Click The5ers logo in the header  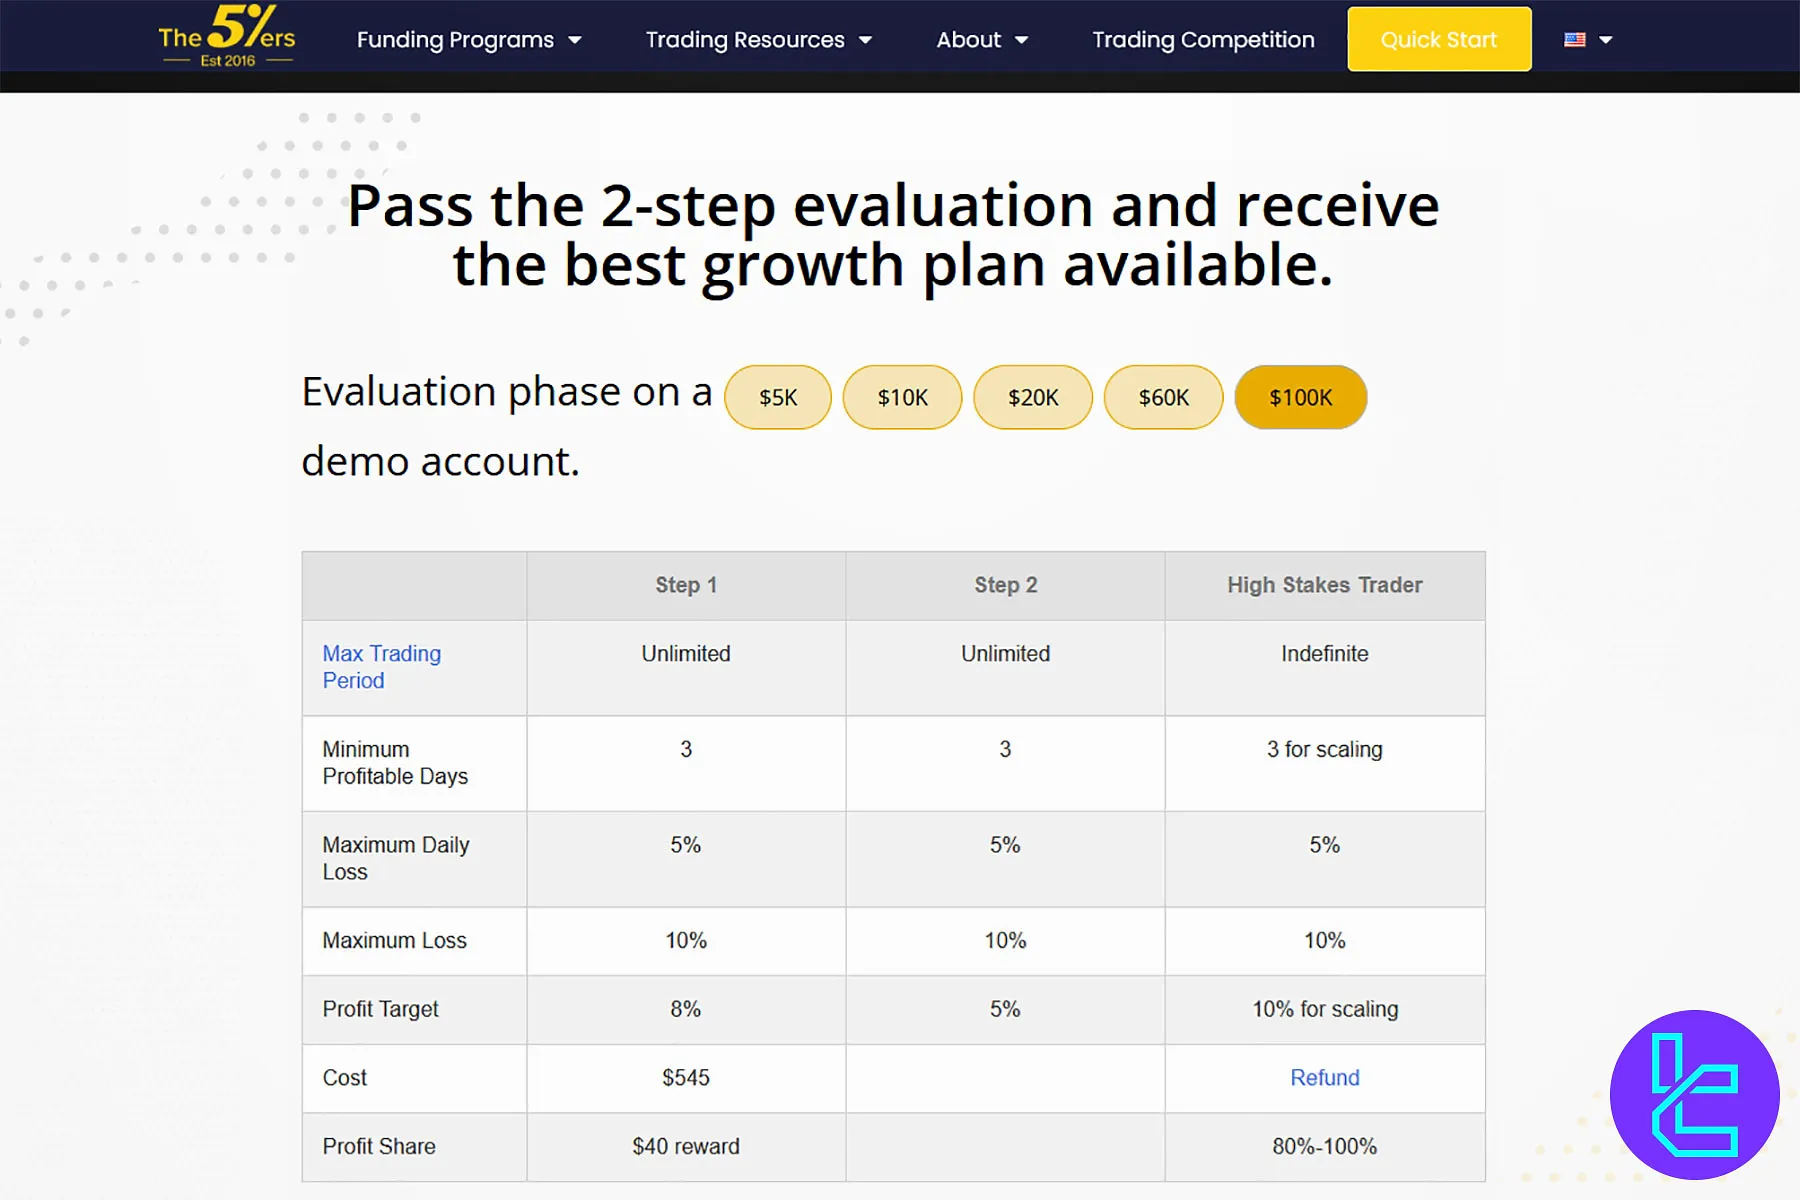pos(227,37)
